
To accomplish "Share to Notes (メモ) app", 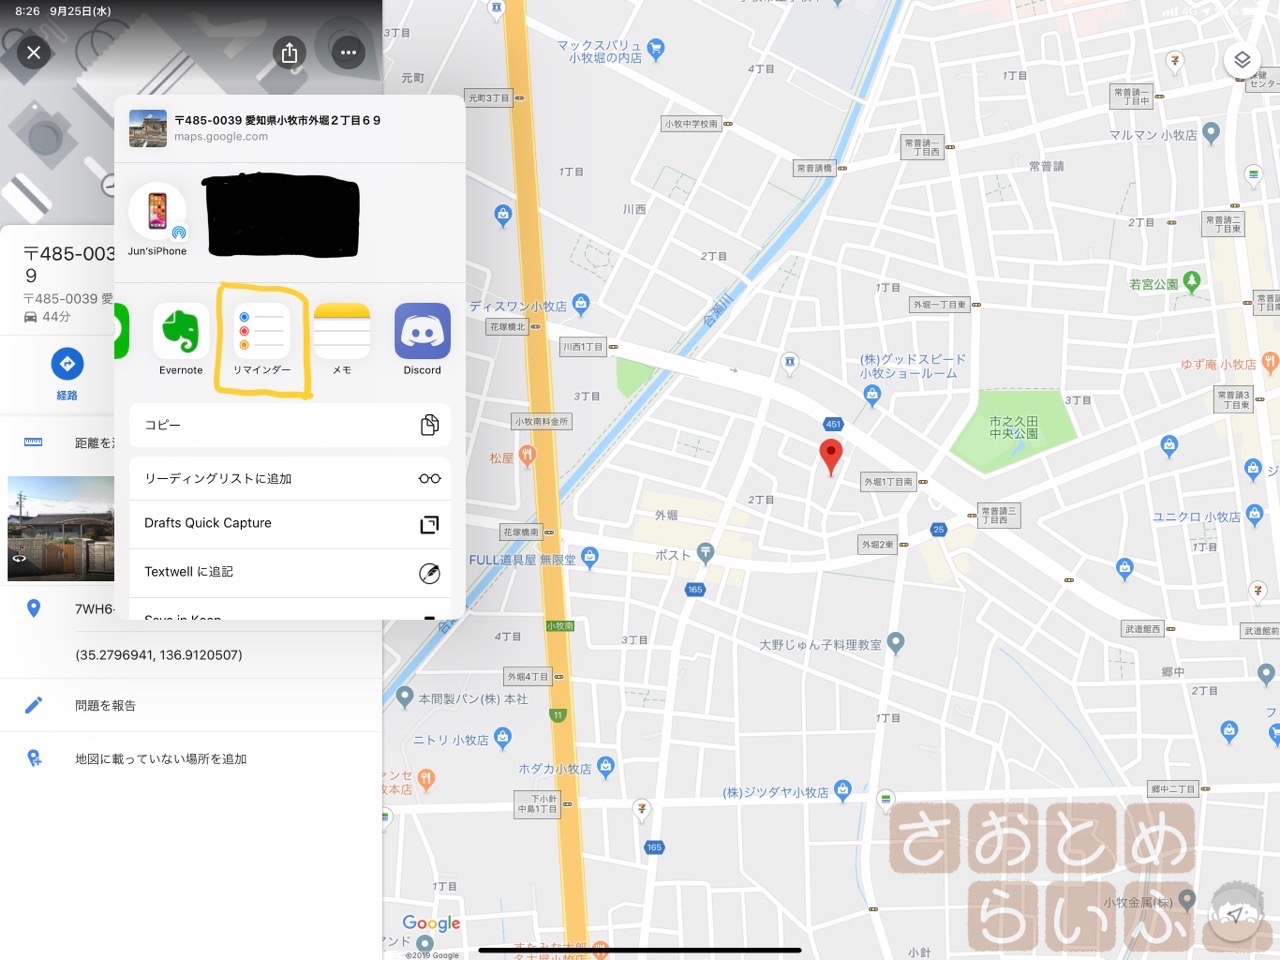I will pyautogui.click(x=342, y=340).
